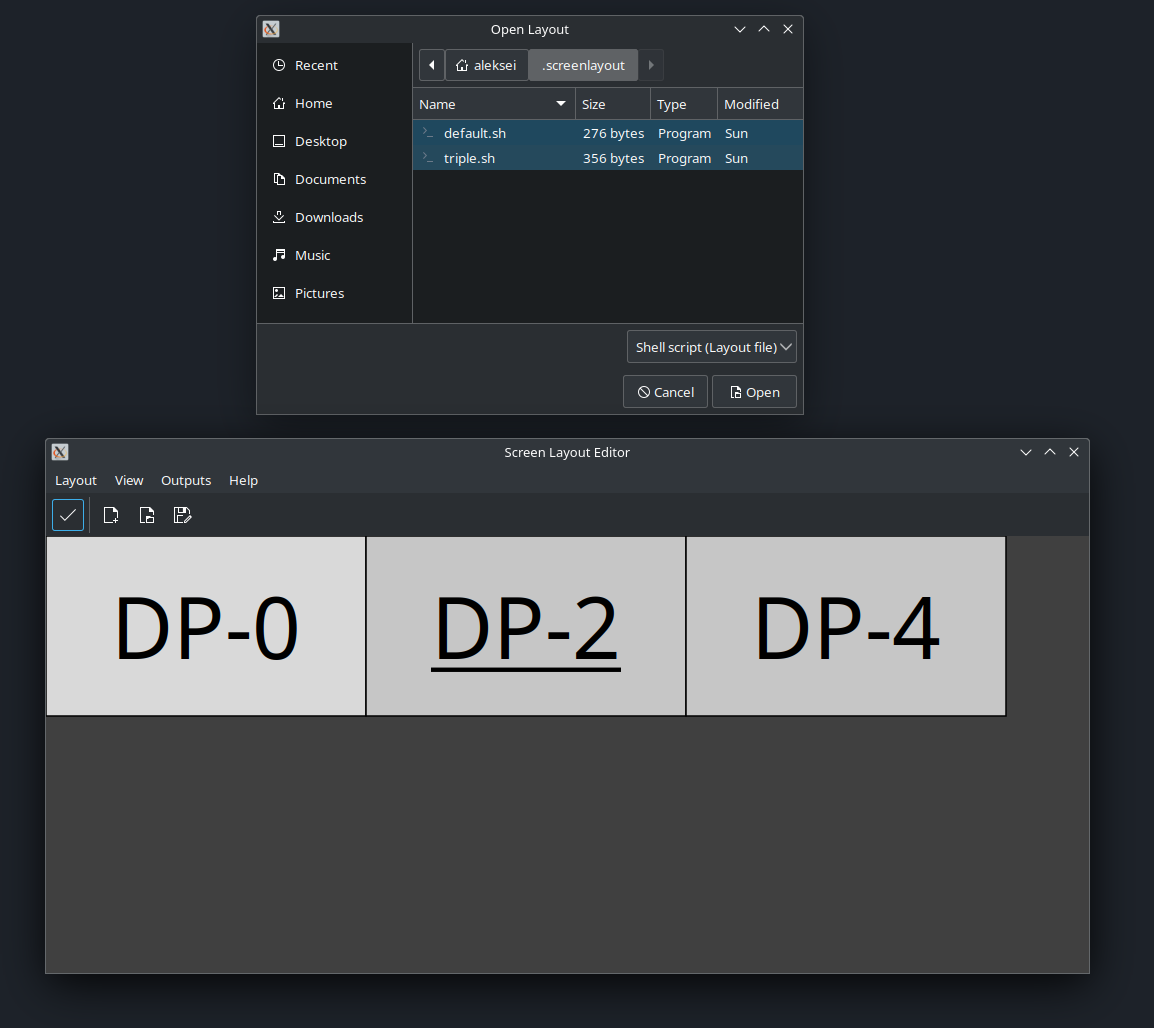Click the New layout toolbar icon

[111, 515]
